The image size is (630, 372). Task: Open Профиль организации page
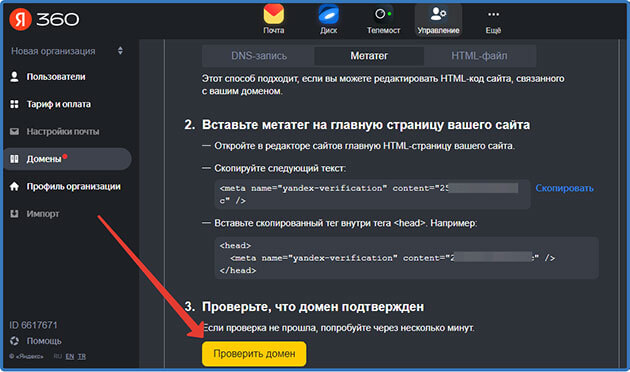click(74, 186)
